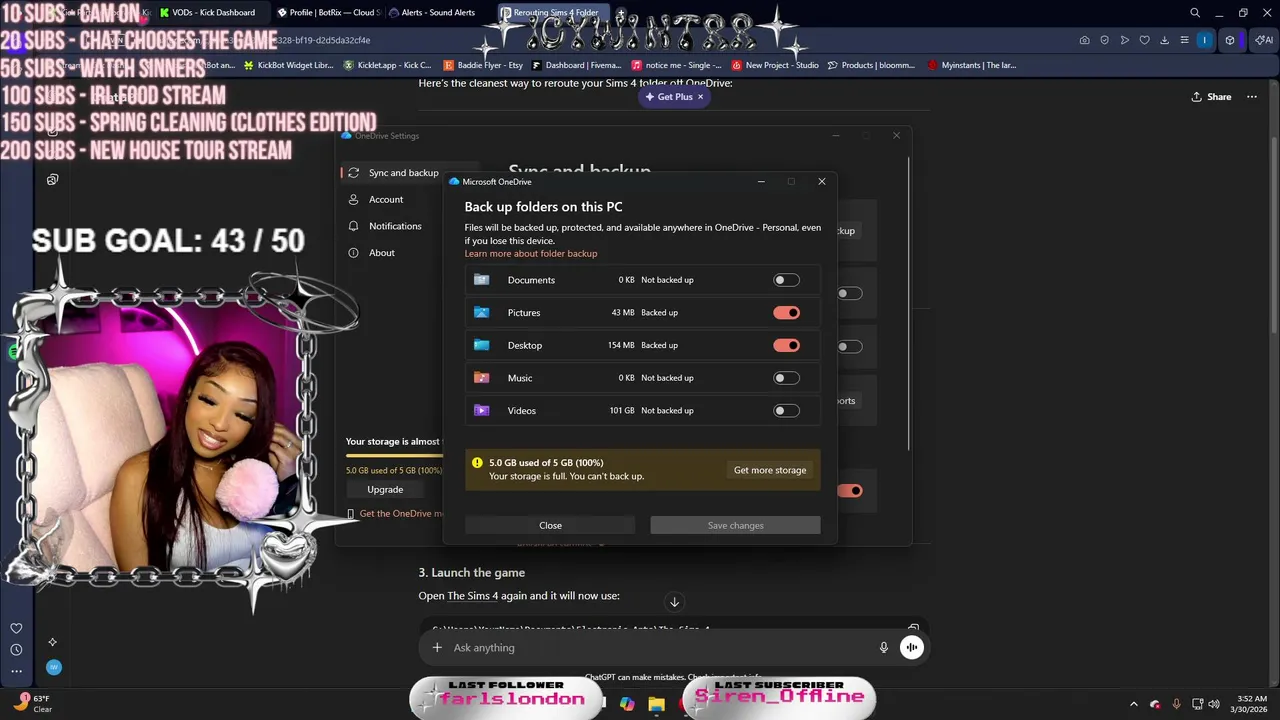Open Kicklet.app bookmark

click(387, 65)
